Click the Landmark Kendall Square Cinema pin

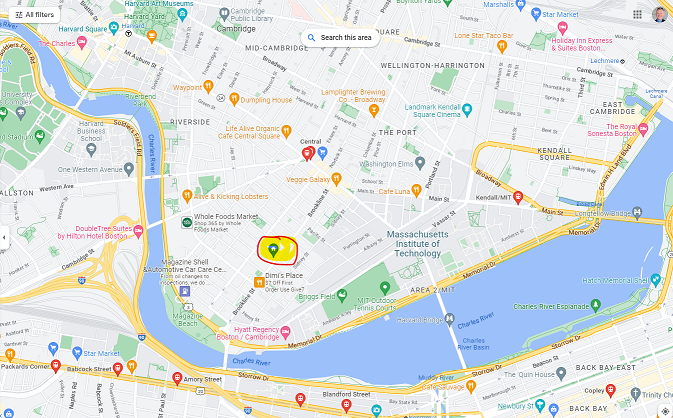[467, 110]
